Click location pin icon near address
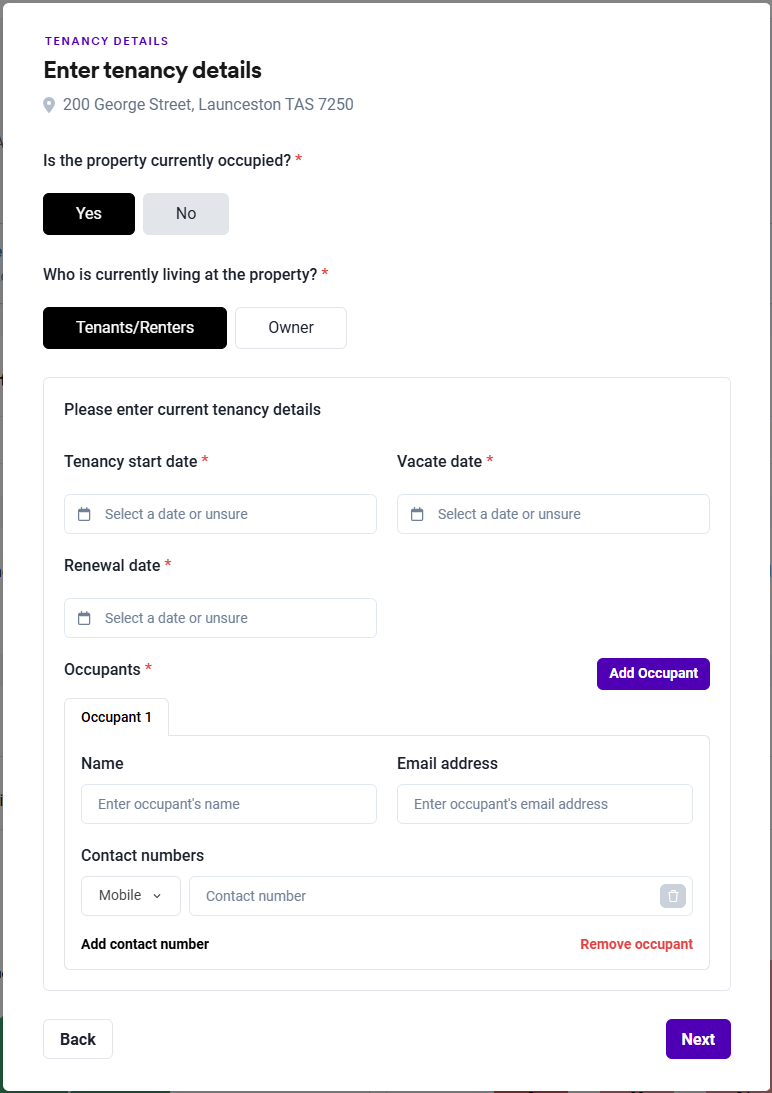 pos(49,105)
